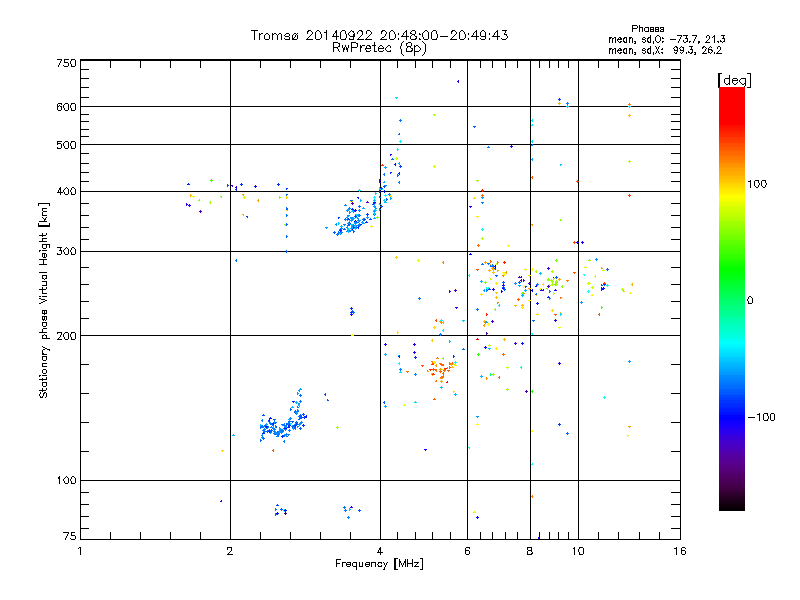Click the y-axis tick label '300'
800x600 pixels.
(67, 252)
